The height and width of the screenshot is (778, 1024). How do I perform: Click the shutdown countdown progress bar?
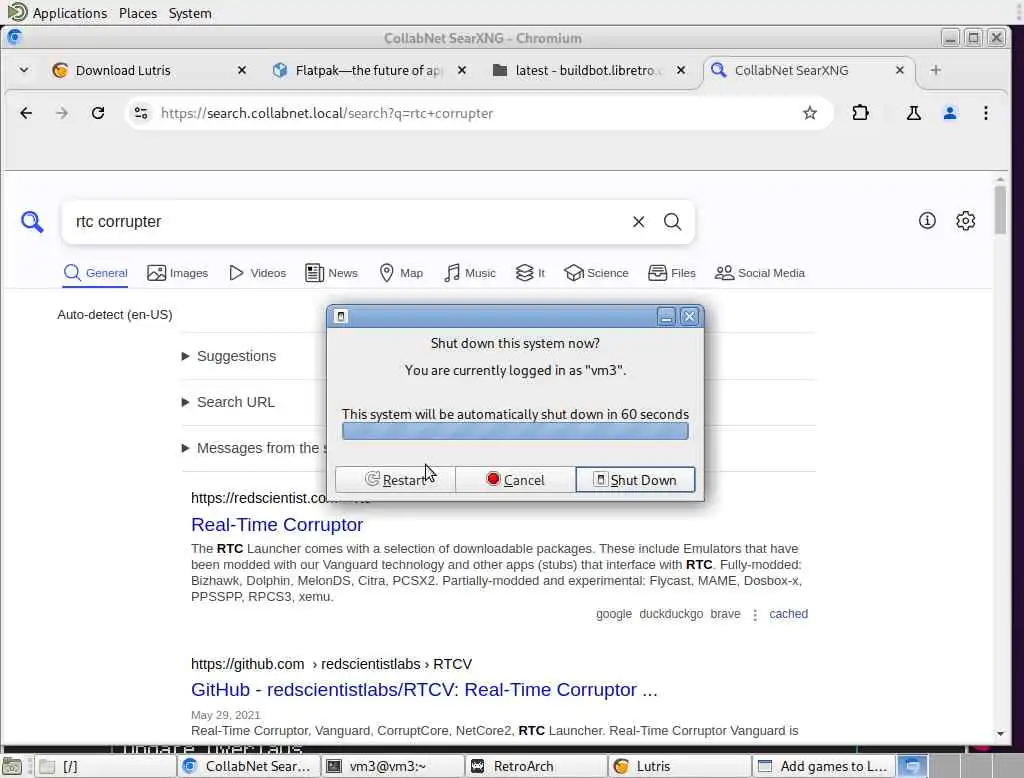[x=515, y=430]
